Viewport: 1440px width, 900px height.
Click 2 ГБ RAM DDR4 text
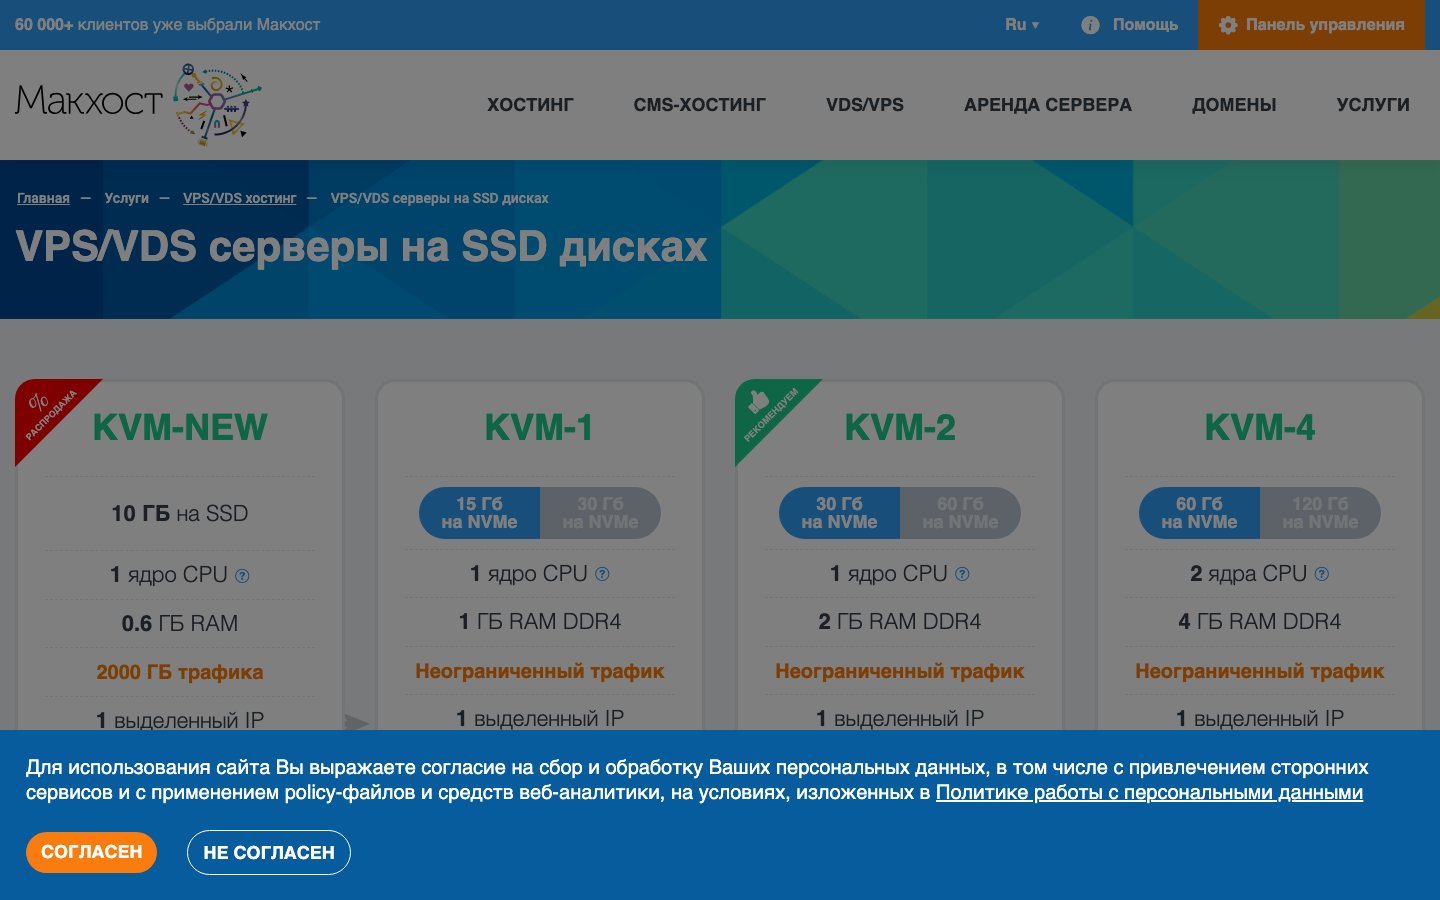[900, 622]
